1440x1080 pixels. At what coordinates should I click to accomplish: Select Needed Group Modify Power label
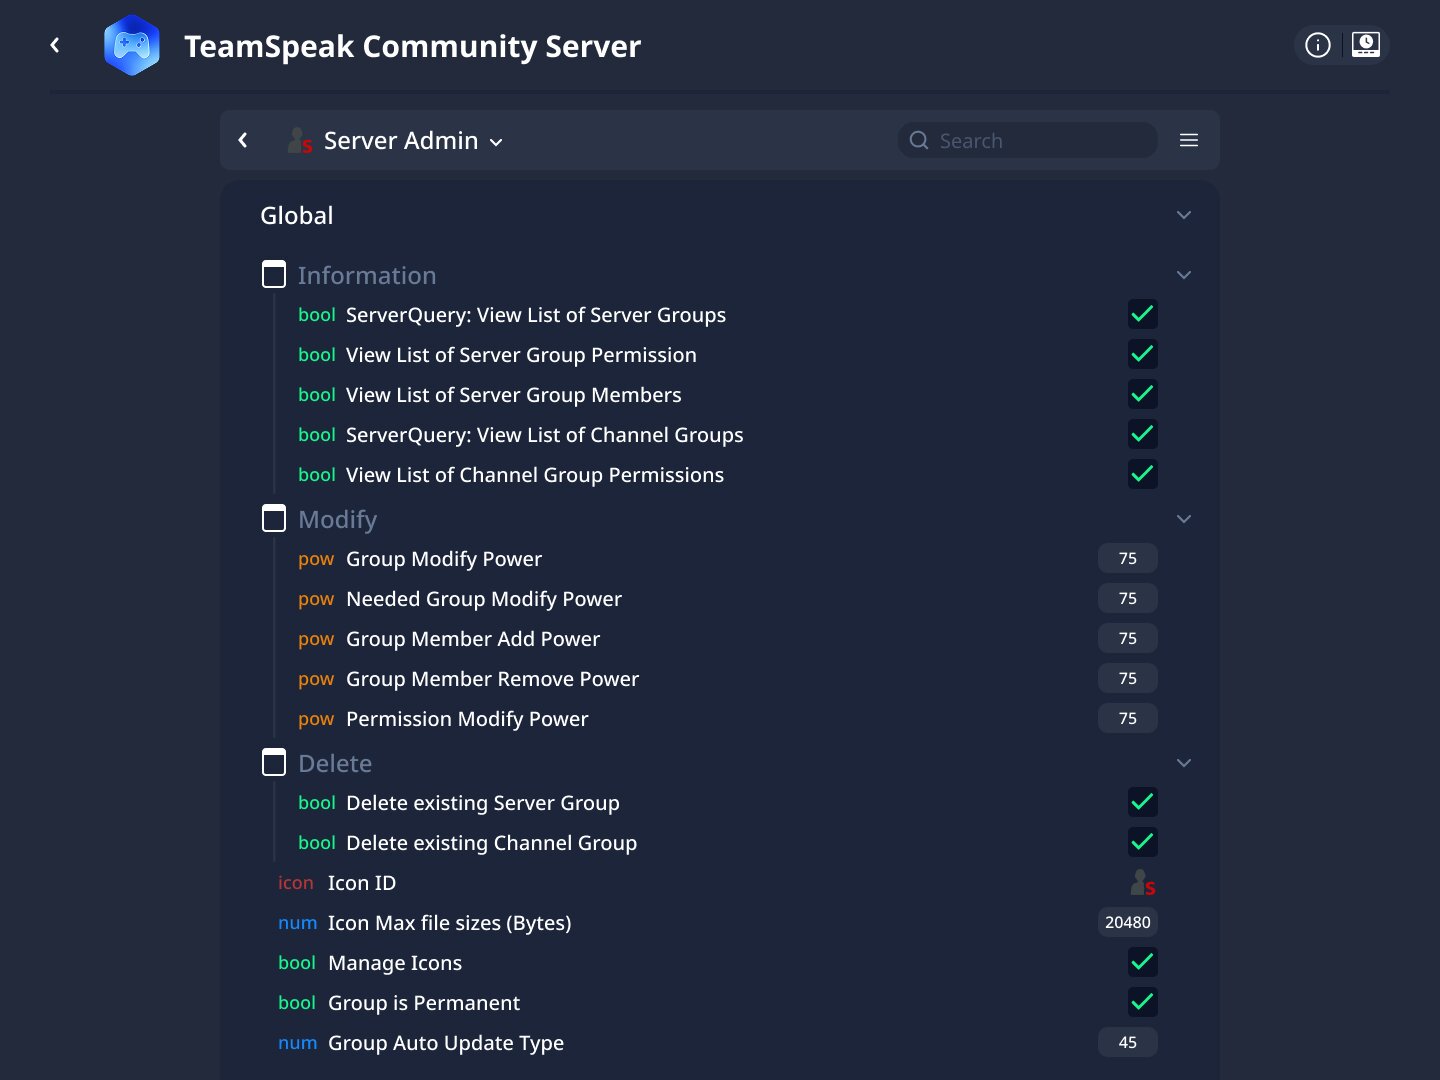point(484,599)
